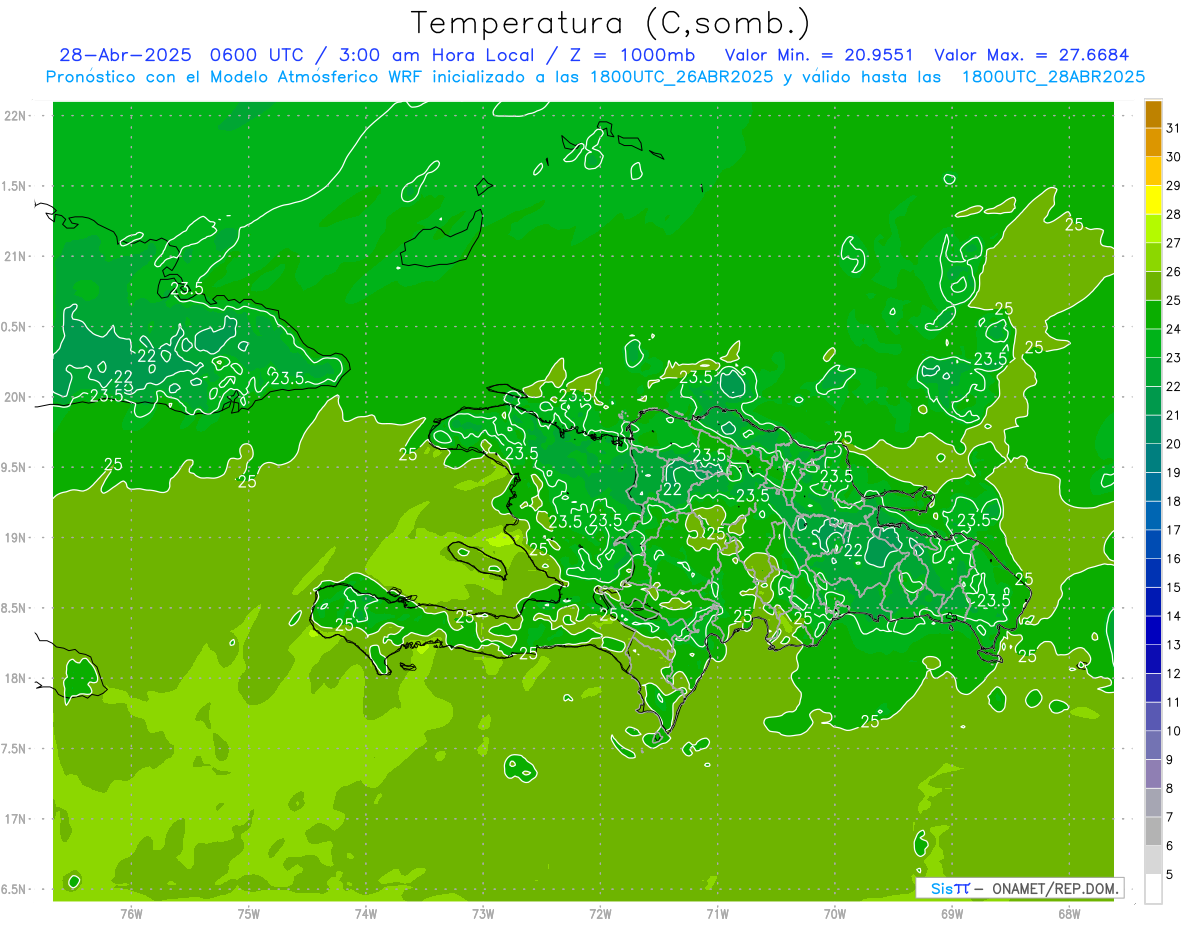This screenshot has height=927, width=1200.
Task: Click the 5 label on color scale
Action: pos(1170,875)
